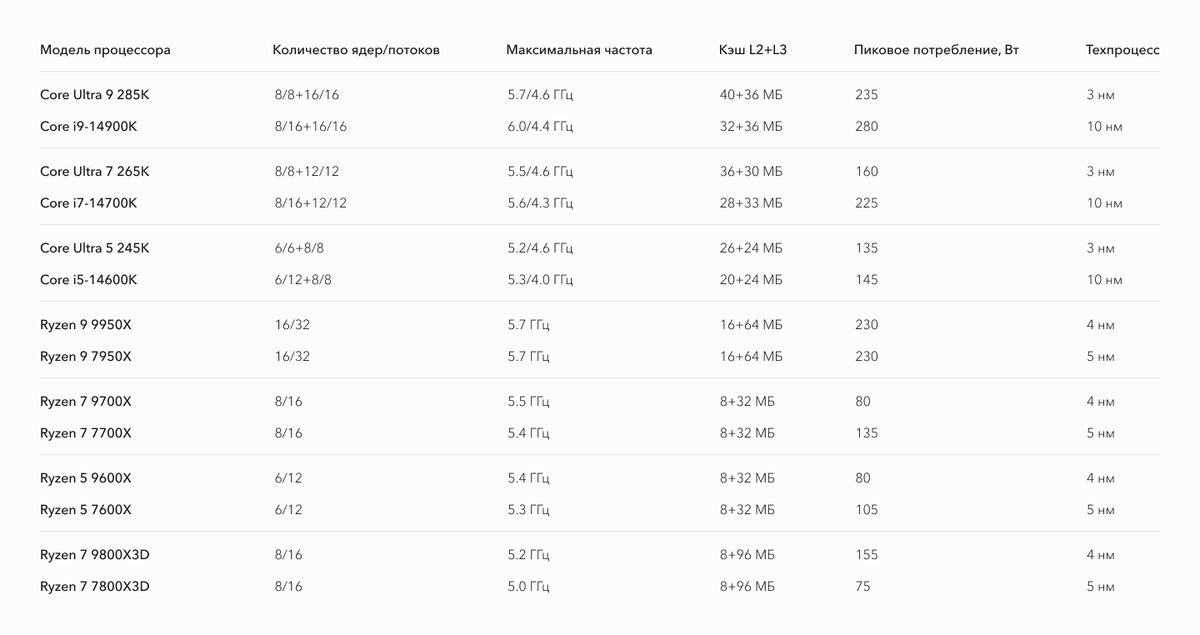Click the Core i5-14600K model name
1200x635 pixels.
click(88, 280)
